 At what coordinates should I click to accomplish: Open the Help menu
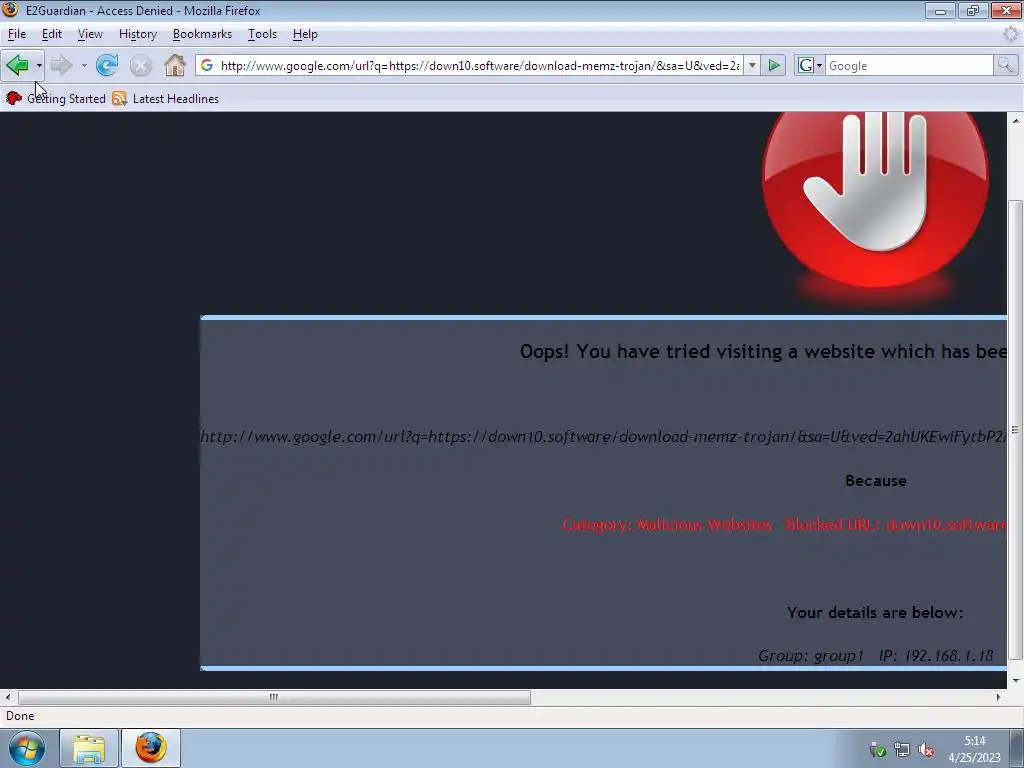[x=305, y=34]
